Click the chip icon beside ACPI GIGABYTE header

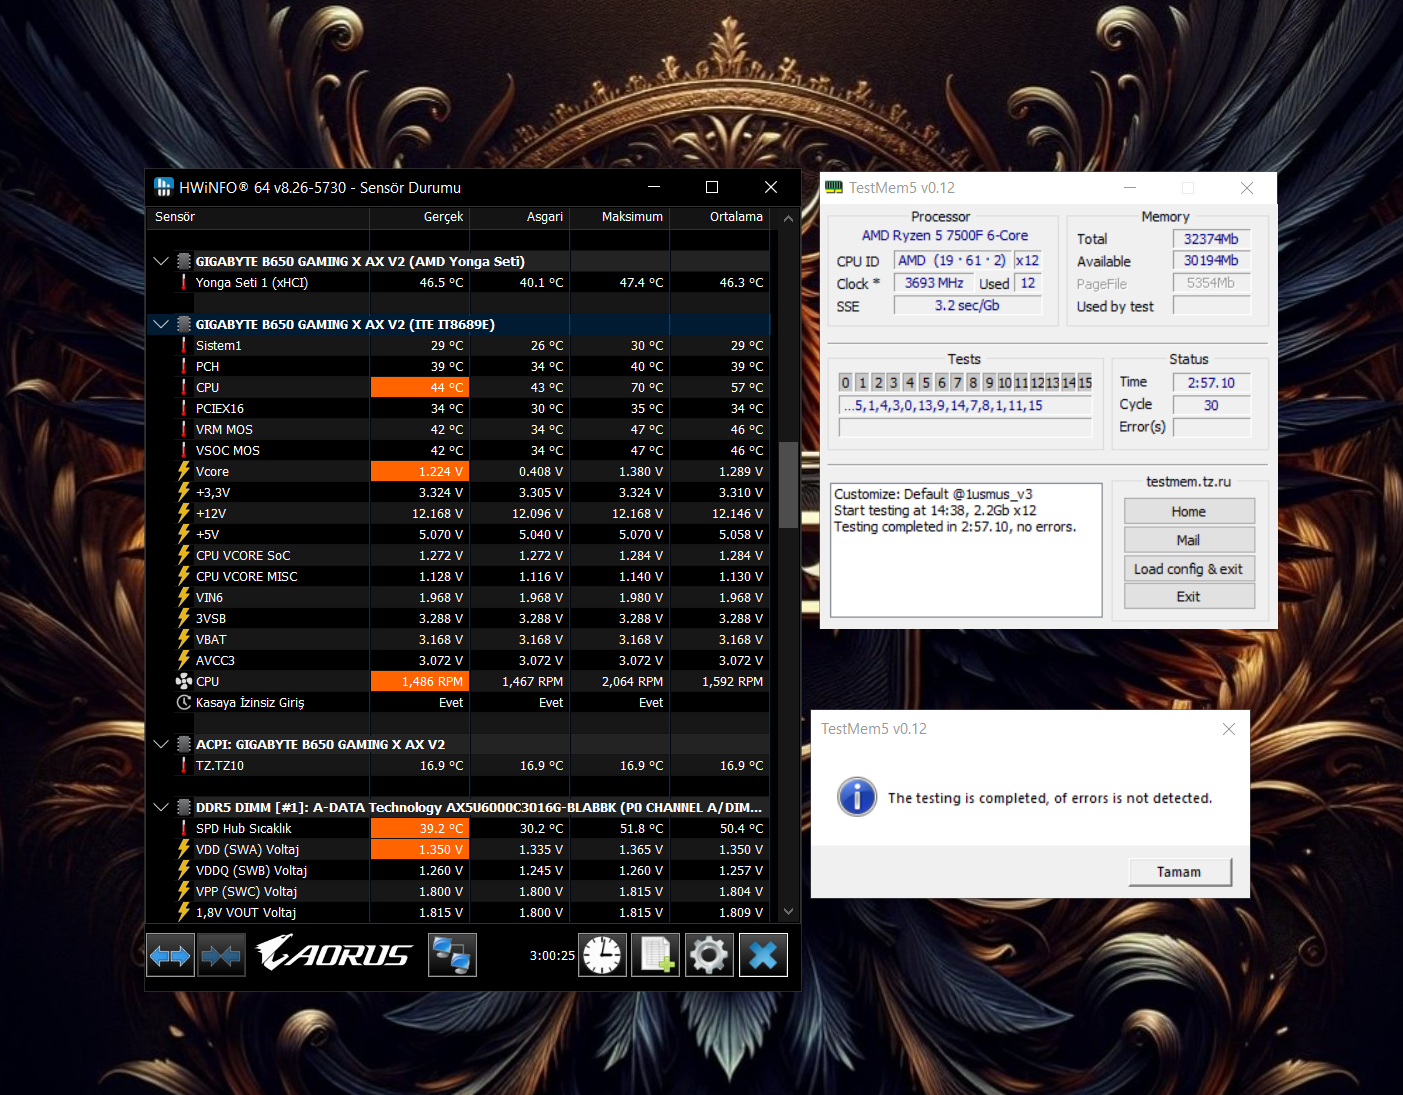coord(184,744)
